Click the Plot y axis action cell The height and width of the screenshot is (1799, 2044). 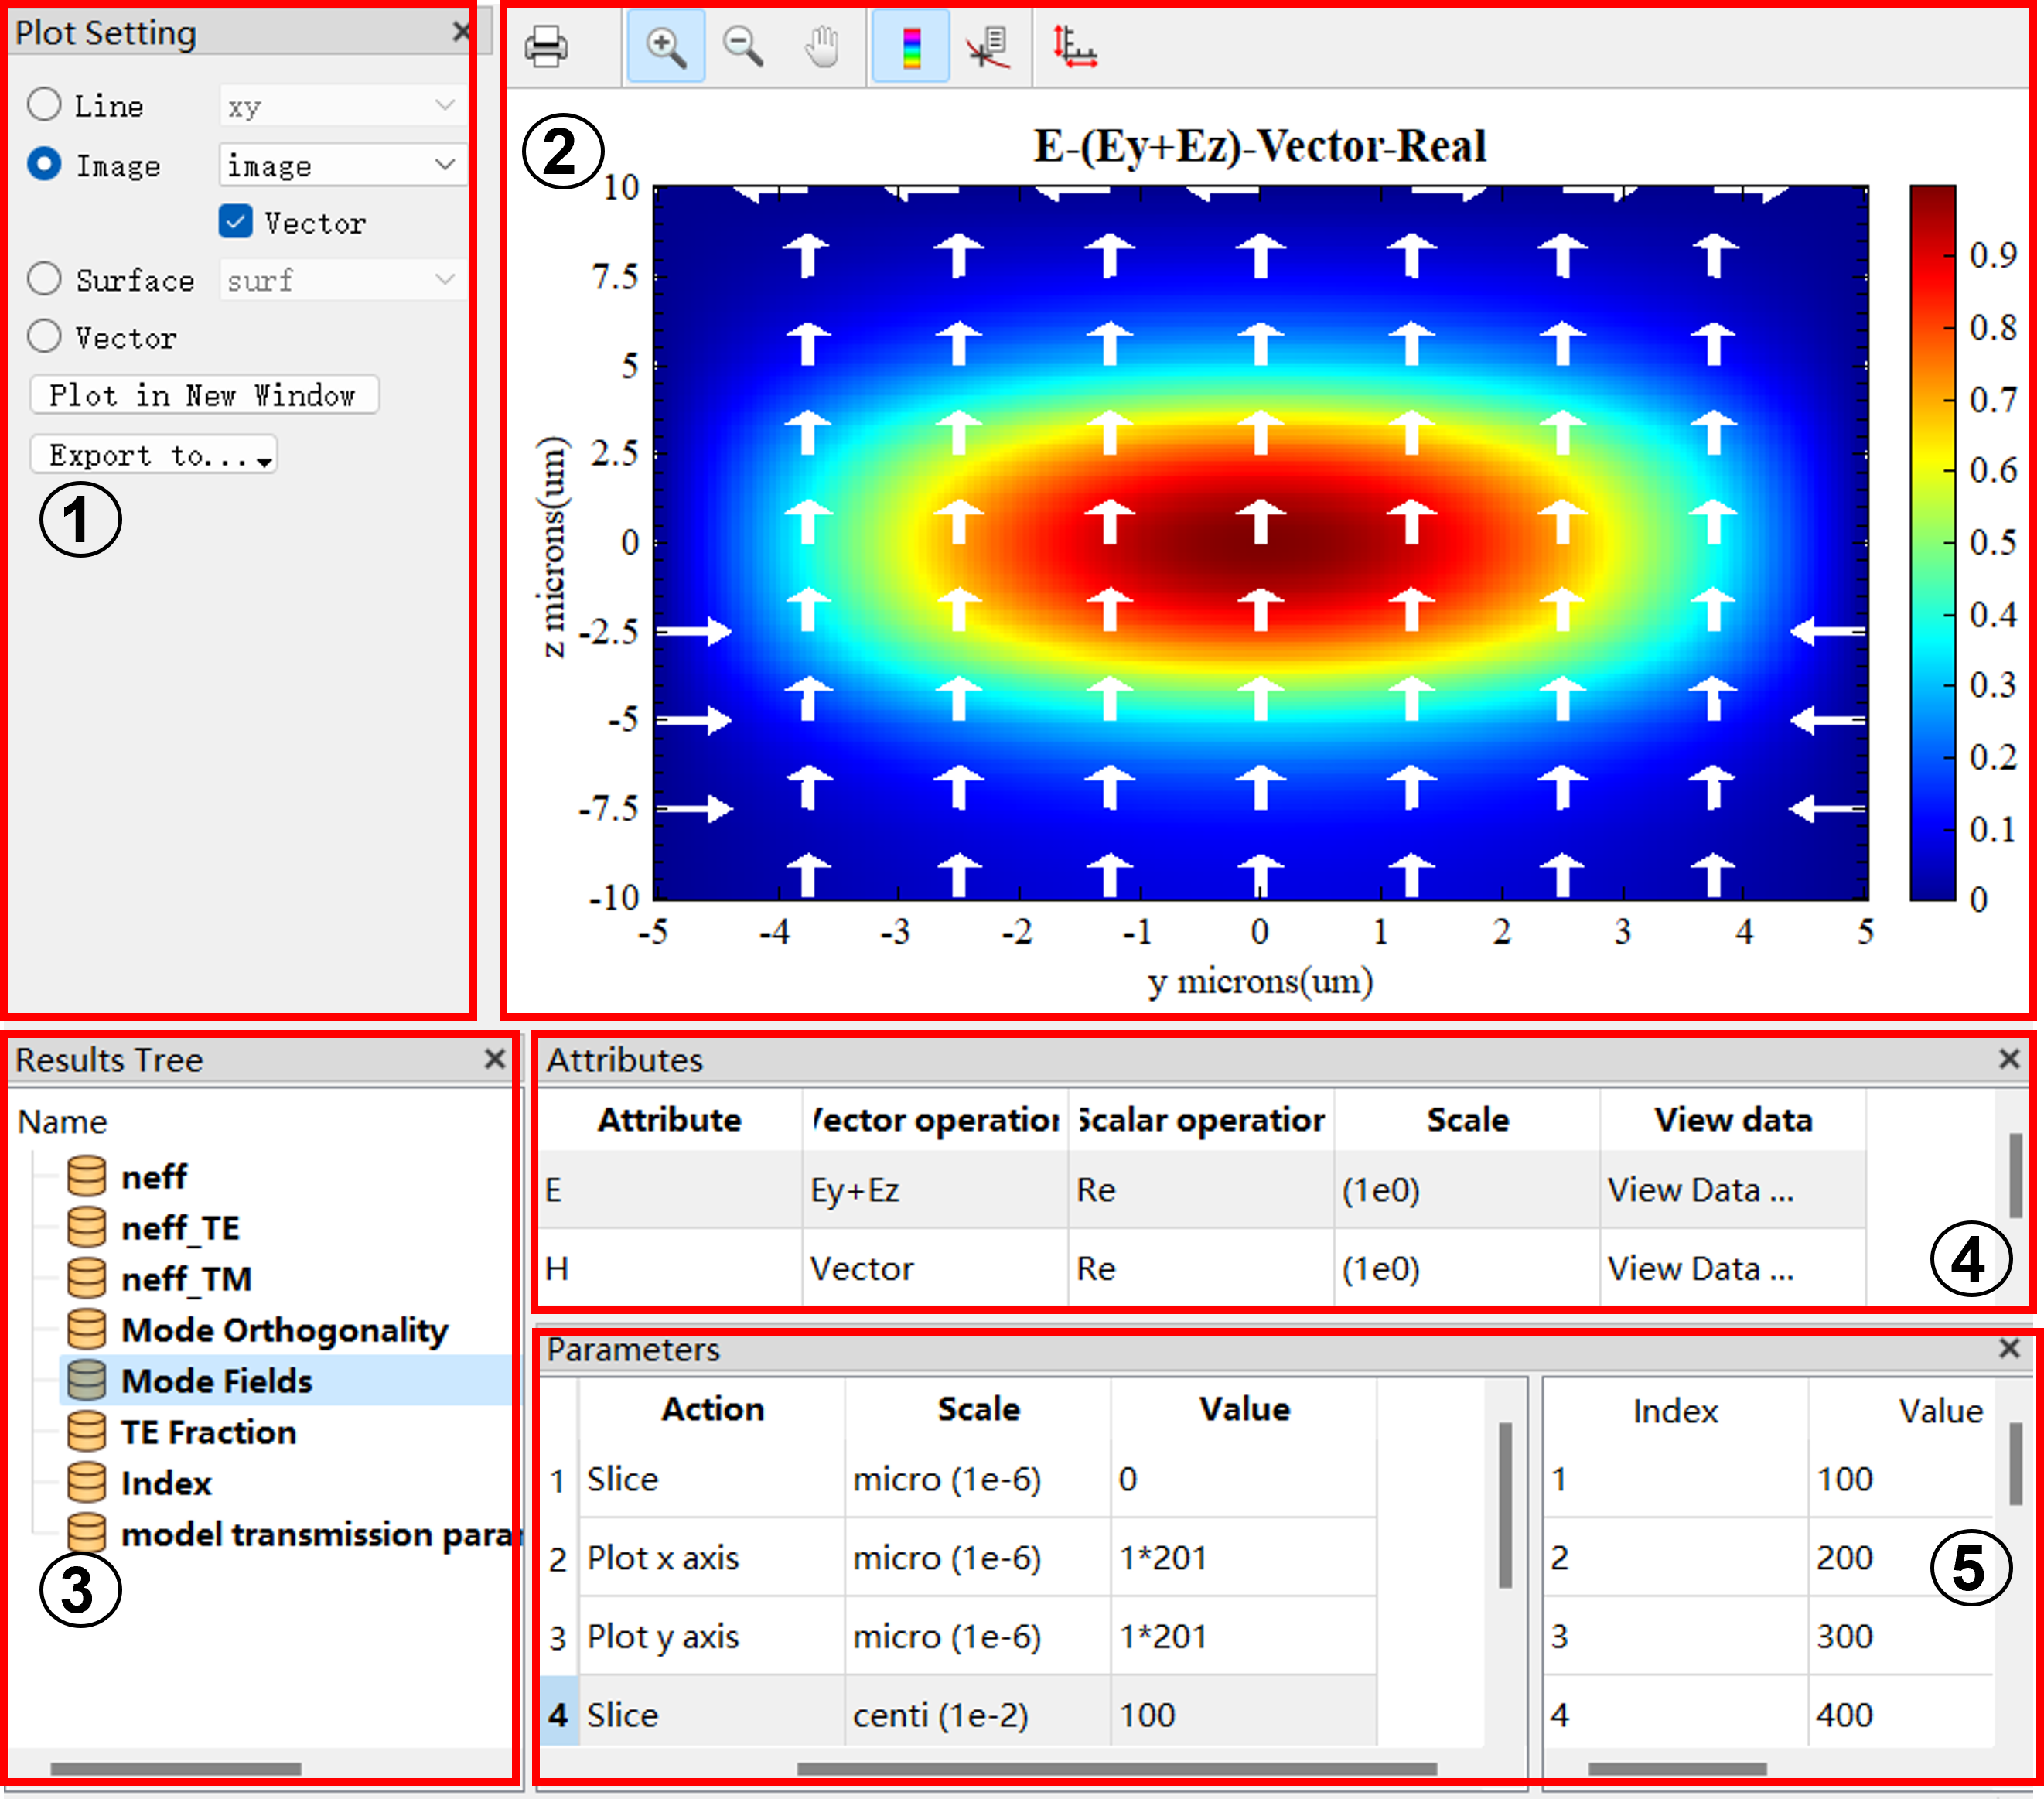(712, 1636)
